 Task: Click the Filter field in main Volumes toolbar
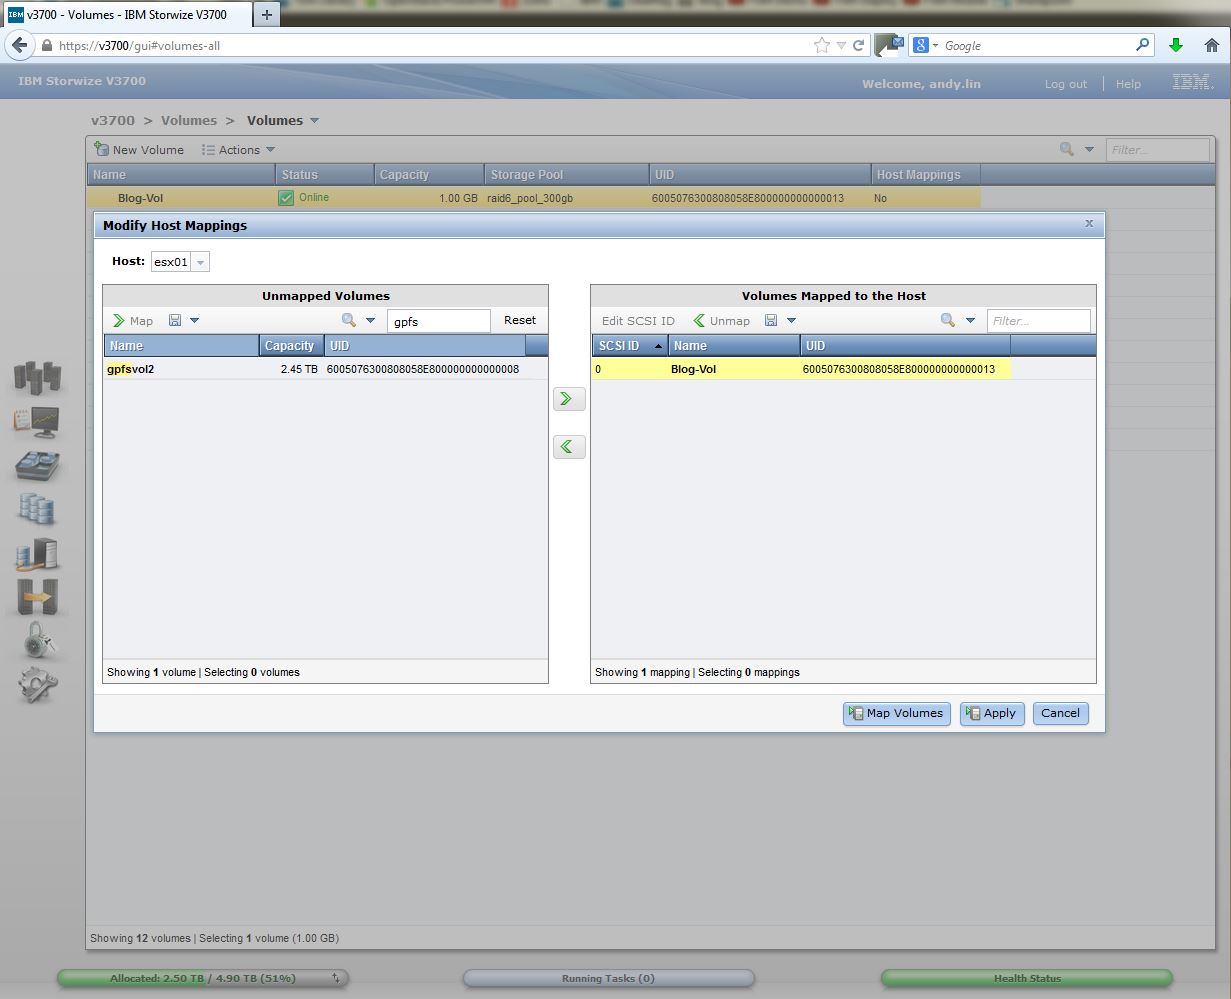pos(1158,150)
